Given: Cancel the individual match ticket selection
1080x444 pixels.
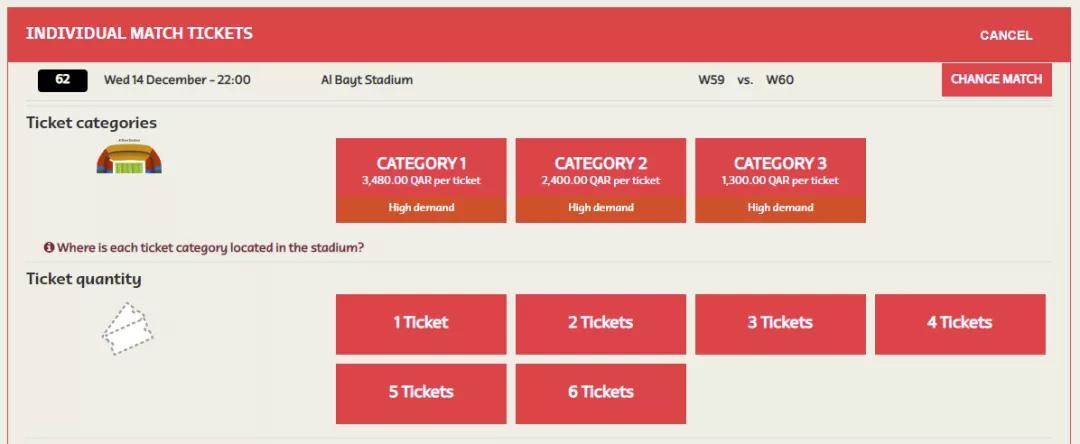Looking at the screenshot, I should (x=1005, y=35).
